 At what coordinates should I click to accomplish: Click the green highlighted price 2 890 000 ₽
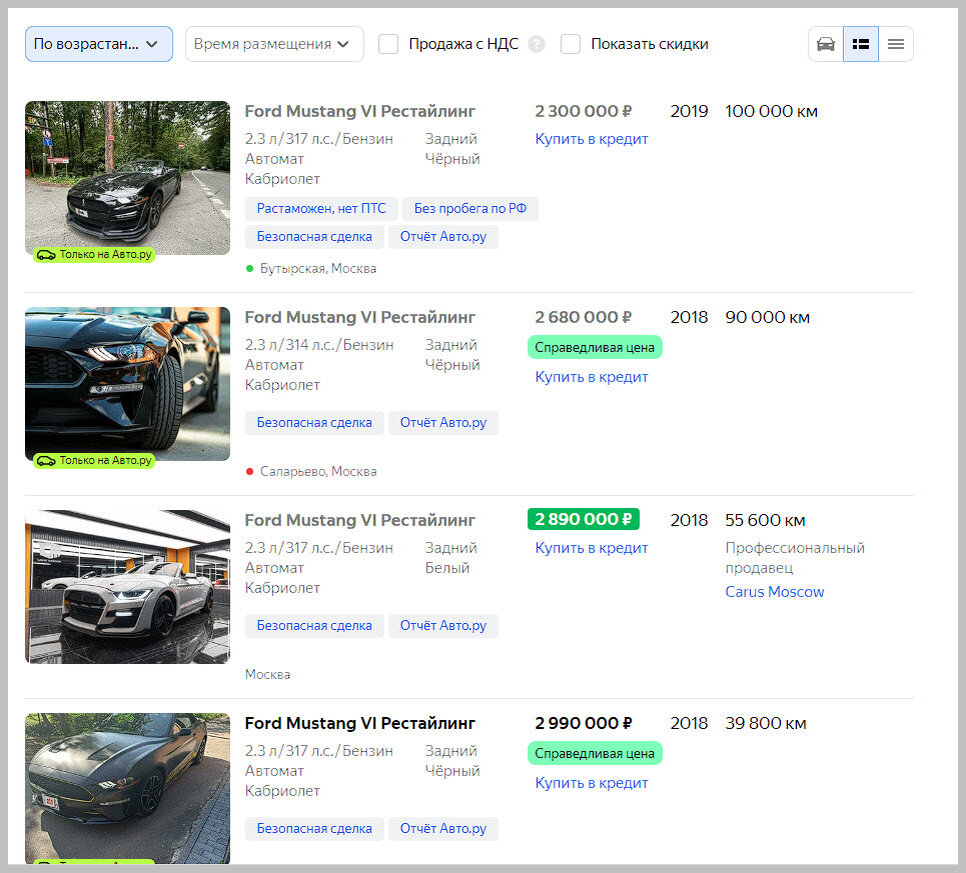tap(583, 519)
